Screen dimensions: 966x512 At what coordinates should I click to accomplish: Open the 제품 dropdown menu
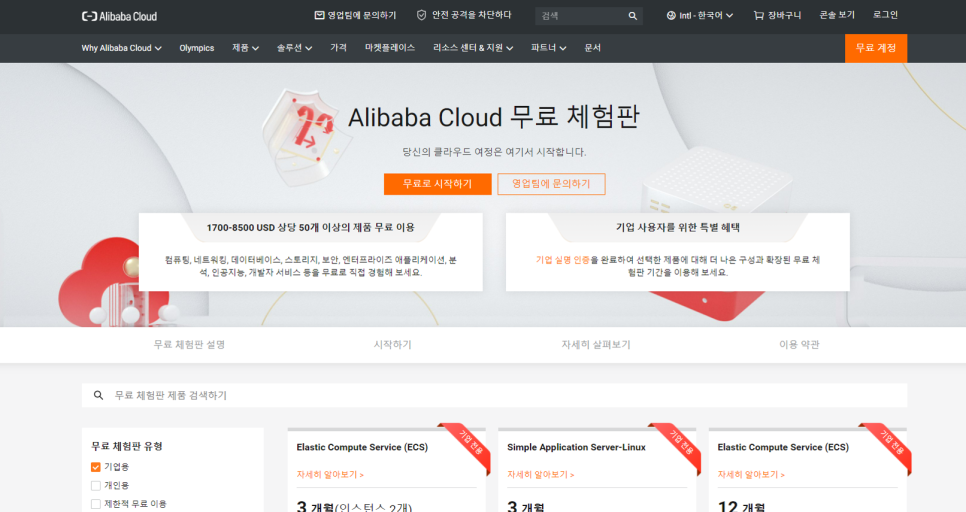pos(245,48)
